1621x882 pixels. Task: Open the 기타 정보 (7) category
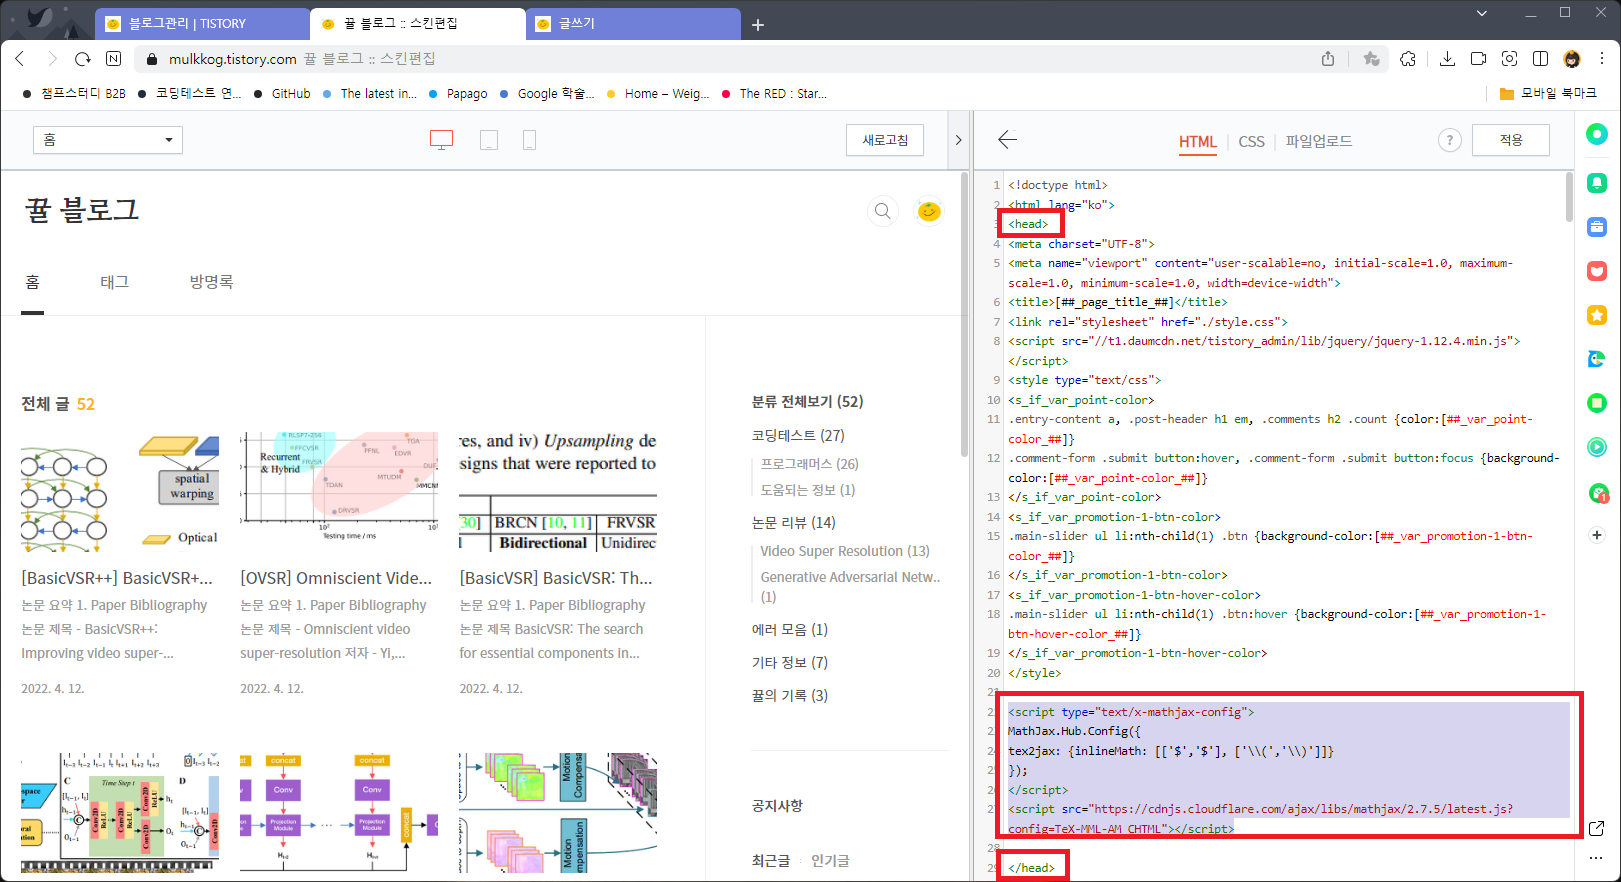coord(790,662)
